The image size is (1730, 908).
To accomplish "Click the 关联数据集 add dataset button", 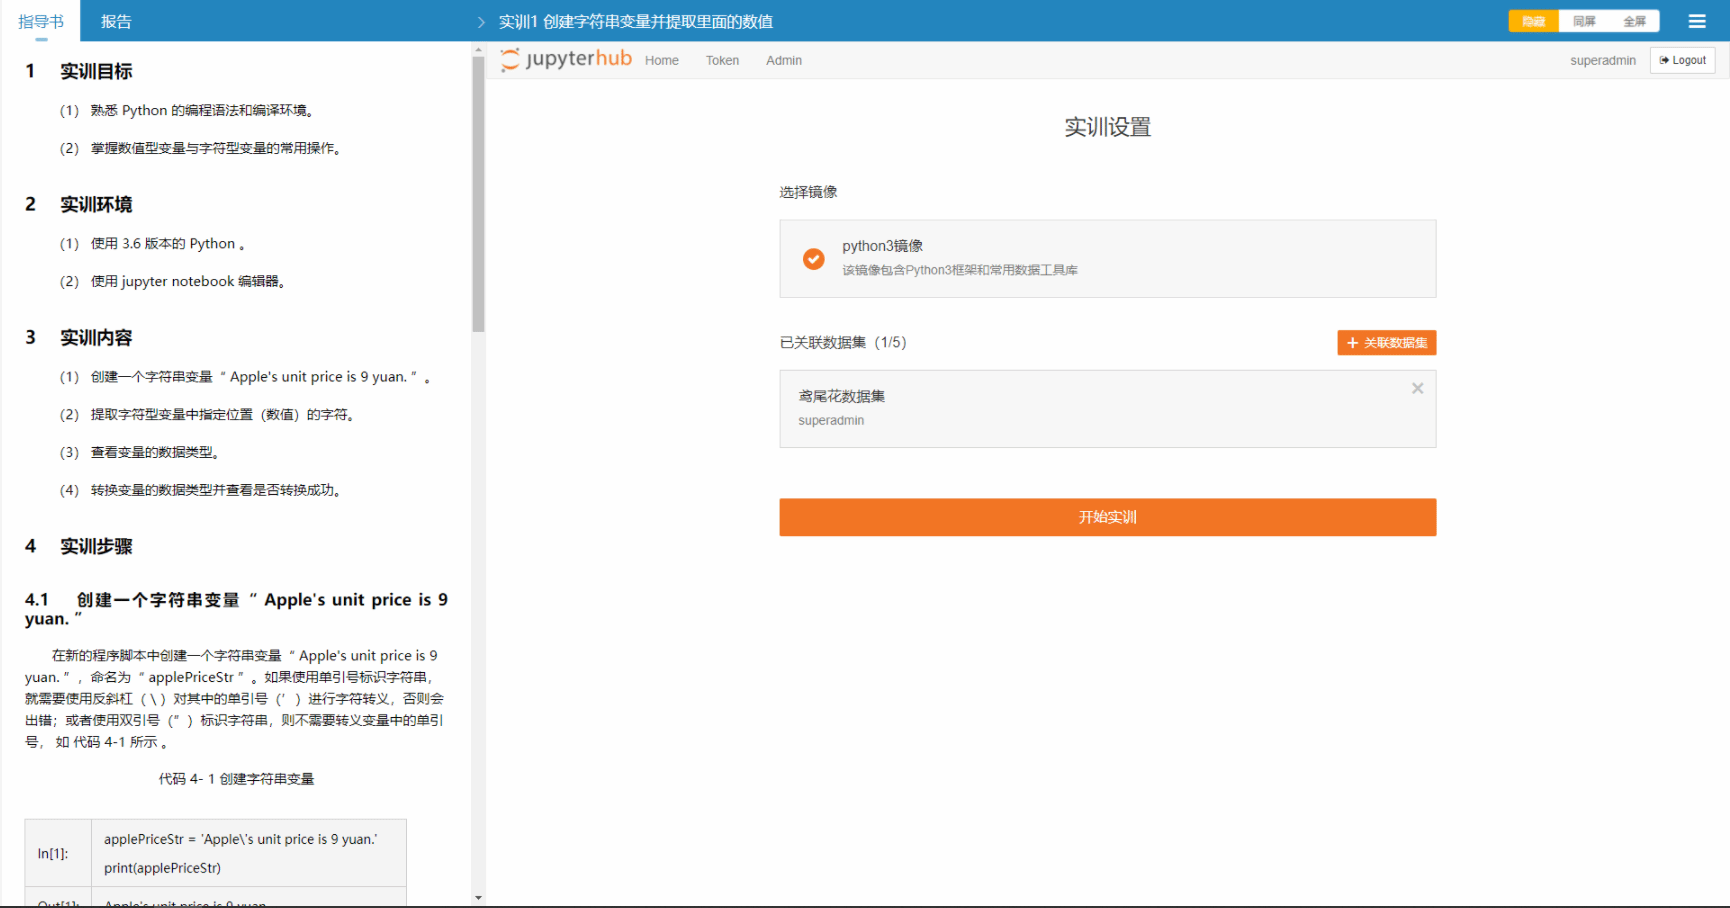I will tap(1386, 343).
